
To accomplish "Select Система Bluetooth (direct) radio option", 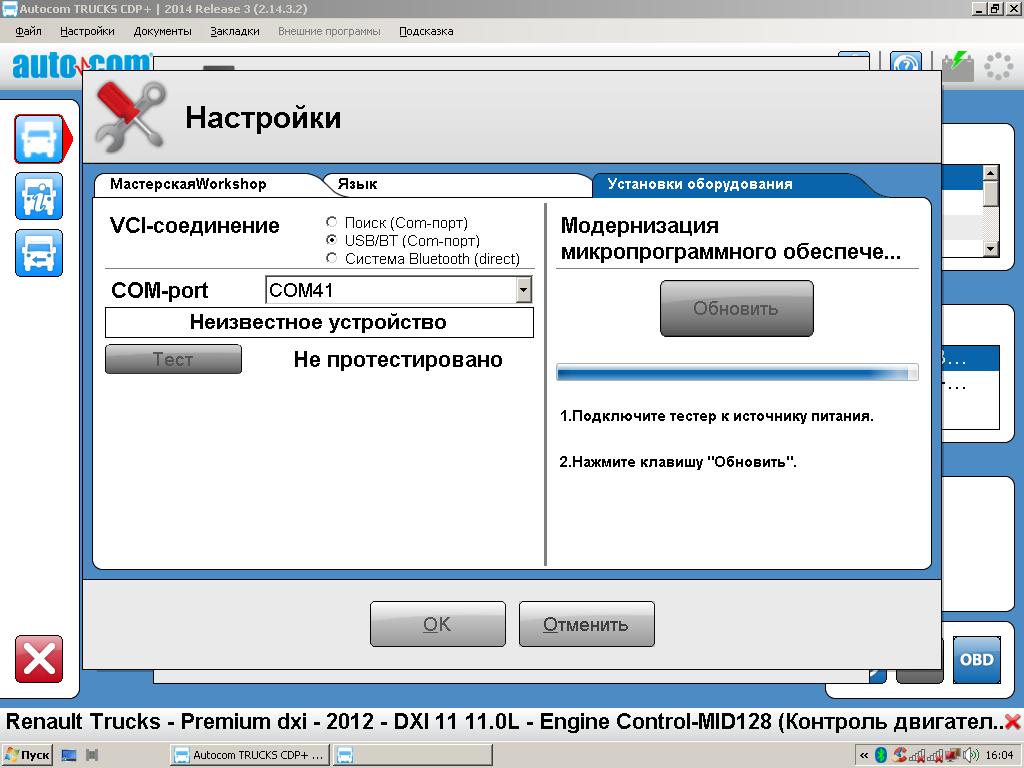I will (331, 258).
